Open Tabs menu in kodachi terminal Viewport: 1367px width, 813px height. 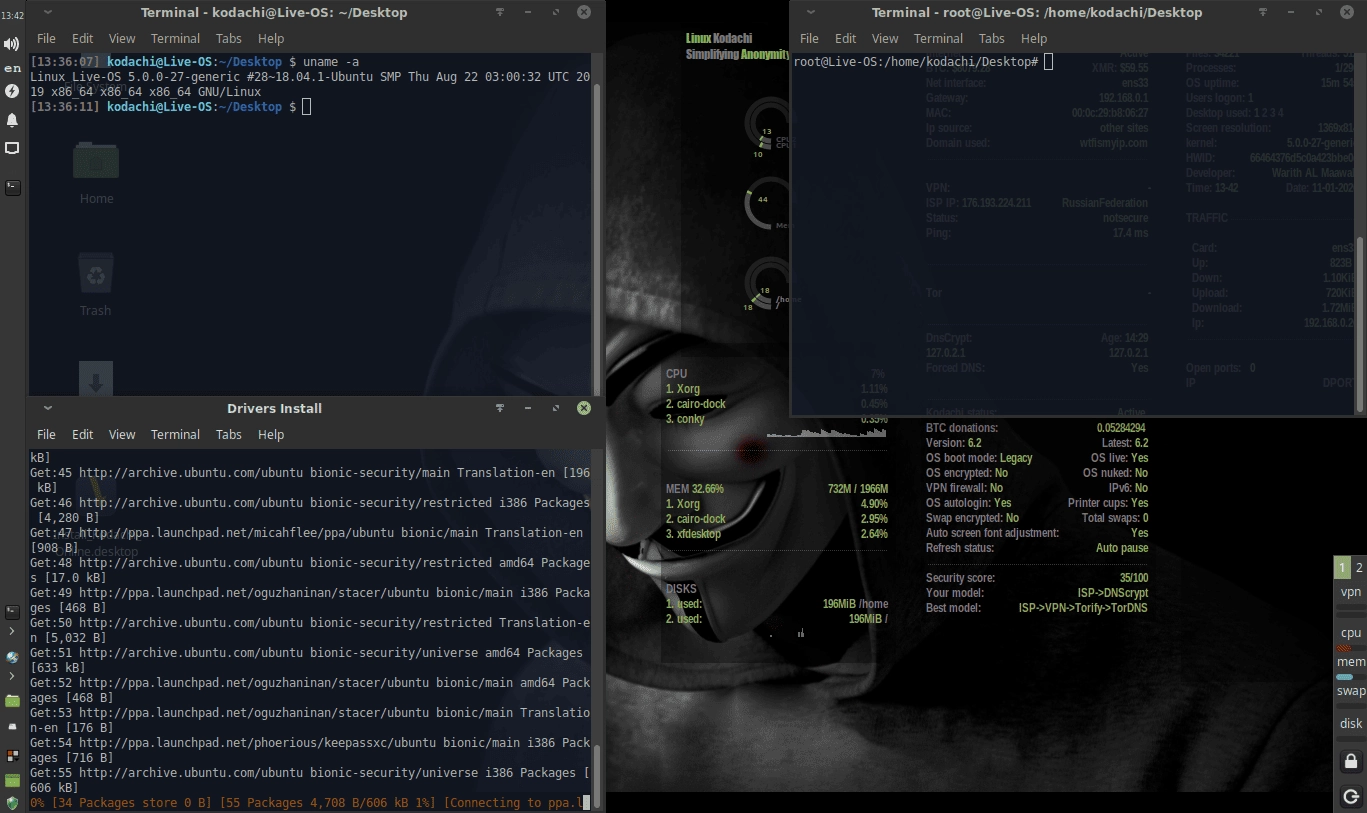pos(229,38)
